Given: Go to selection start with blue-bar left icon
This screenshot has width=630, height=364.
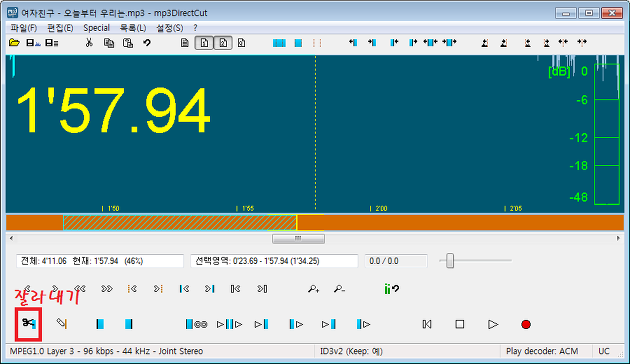Looking at the screenshot, I should pos(184,288).
